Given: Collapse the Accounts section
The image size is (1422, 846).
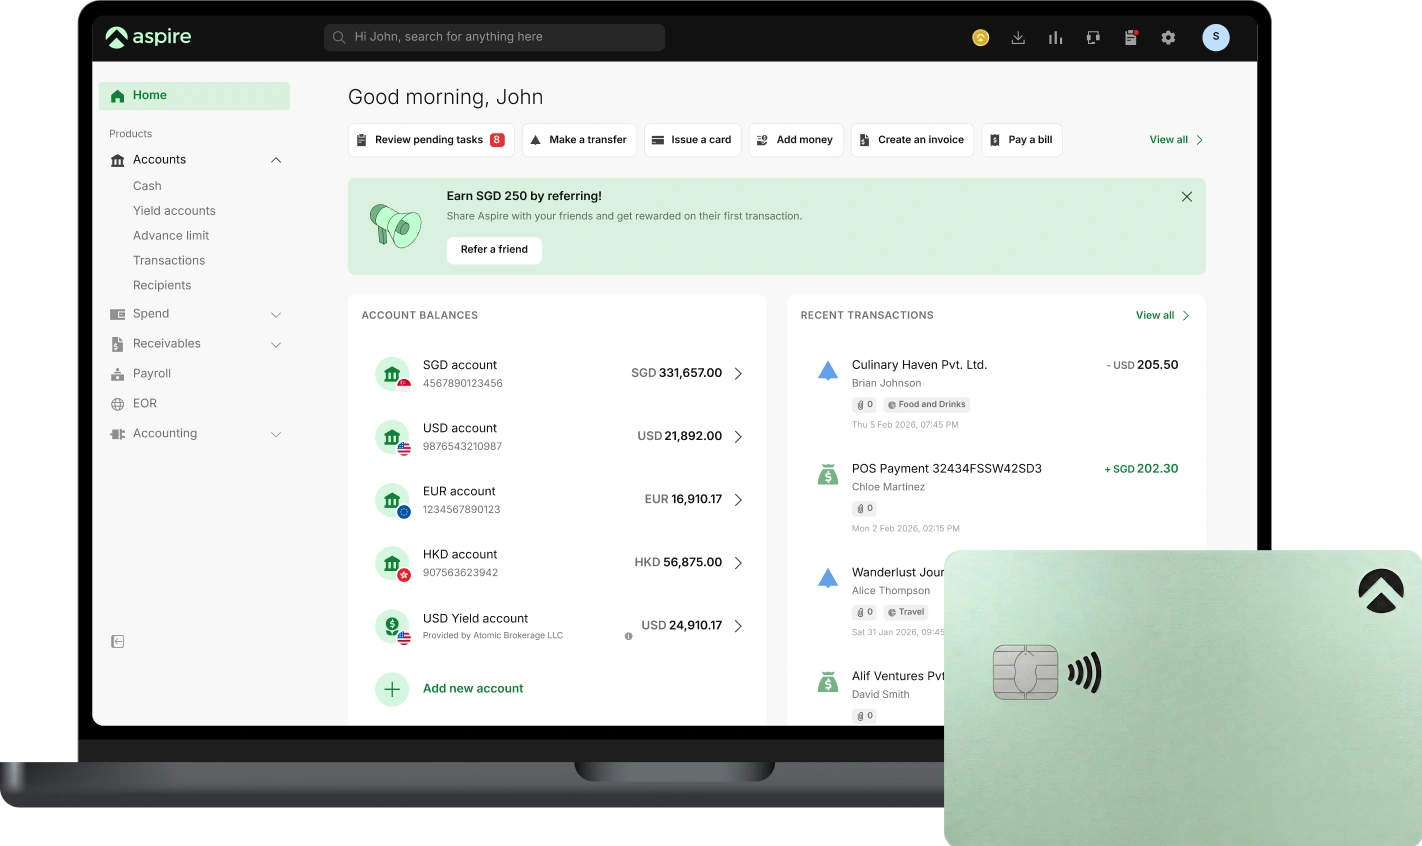Looking at the screenshot, I should pos(276,160).
